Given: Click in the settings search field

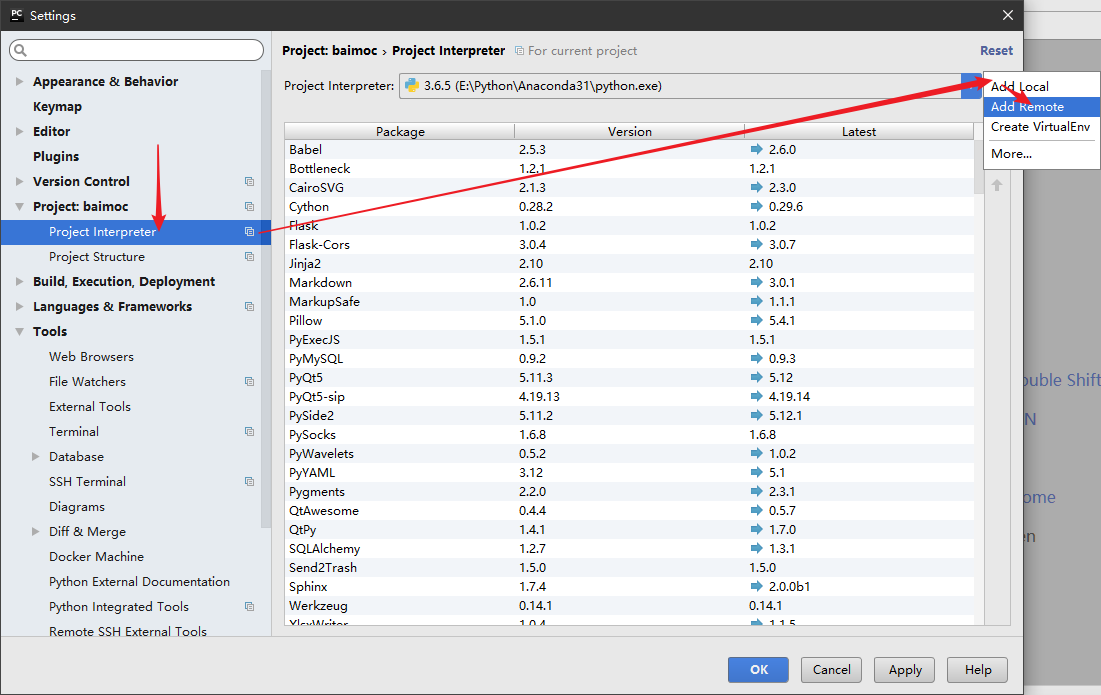Looking at the screenshot, I should [137, 50].
